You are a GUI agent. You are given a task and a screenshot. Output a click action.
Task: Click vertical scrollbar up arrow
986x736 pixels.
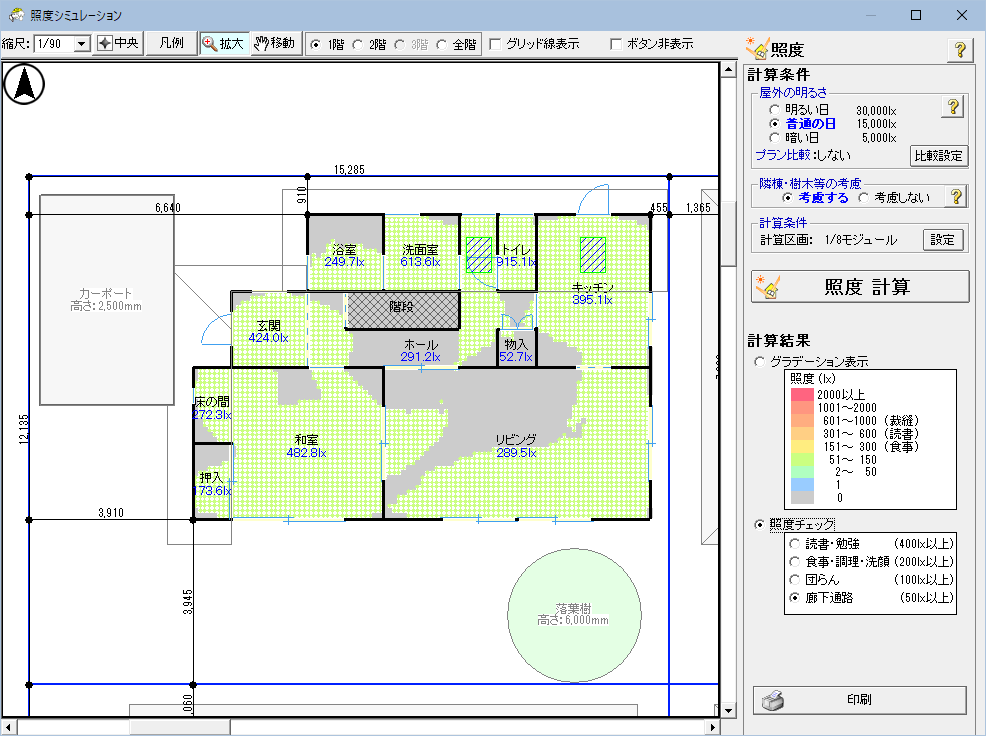[728, 69]
